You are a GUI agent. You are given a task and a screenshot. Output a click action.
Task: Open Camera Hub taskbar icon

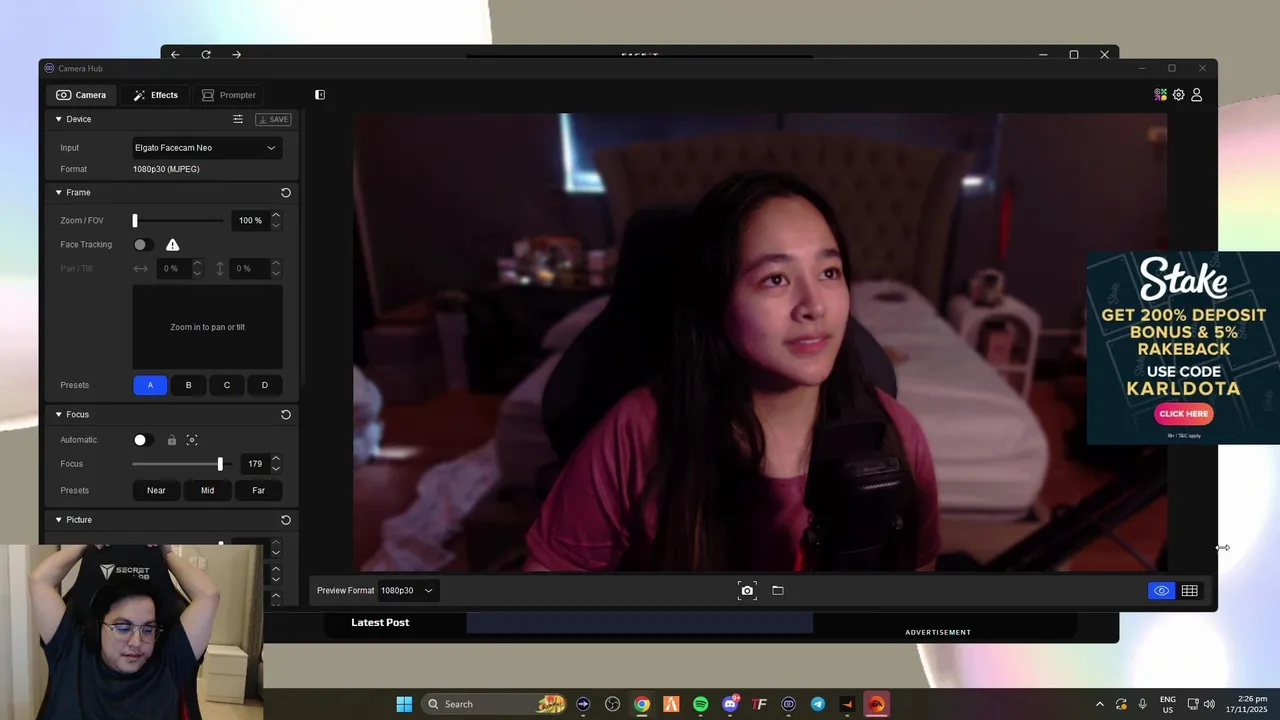click(789, 704)
